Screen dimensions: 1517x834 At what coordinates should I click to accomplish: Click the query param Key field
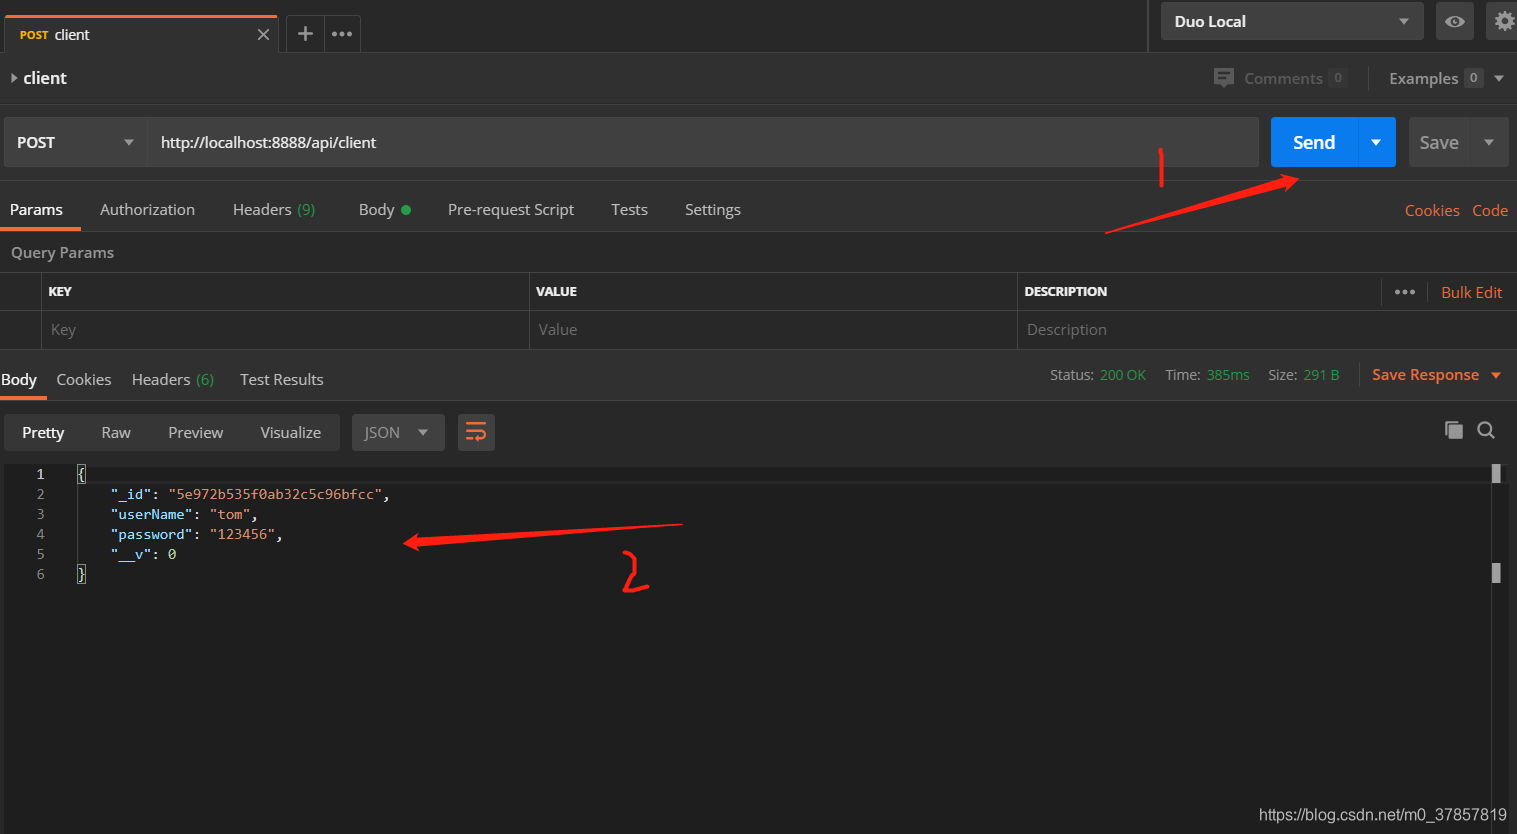point(285,330)
